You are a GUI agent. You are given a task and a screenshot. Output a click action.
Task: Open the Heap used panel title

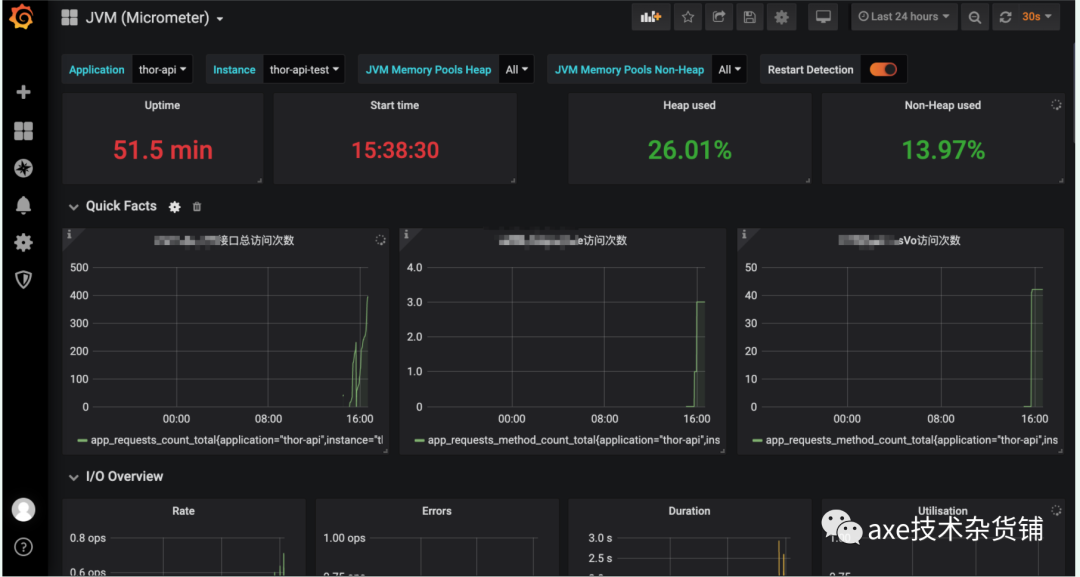pos(689,105)
